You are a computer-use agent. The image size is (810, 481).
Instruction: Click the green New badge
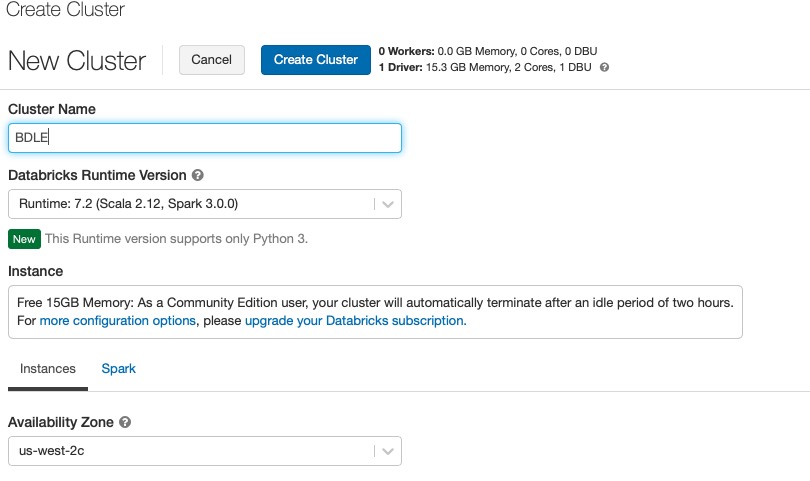tap(24, 239)
